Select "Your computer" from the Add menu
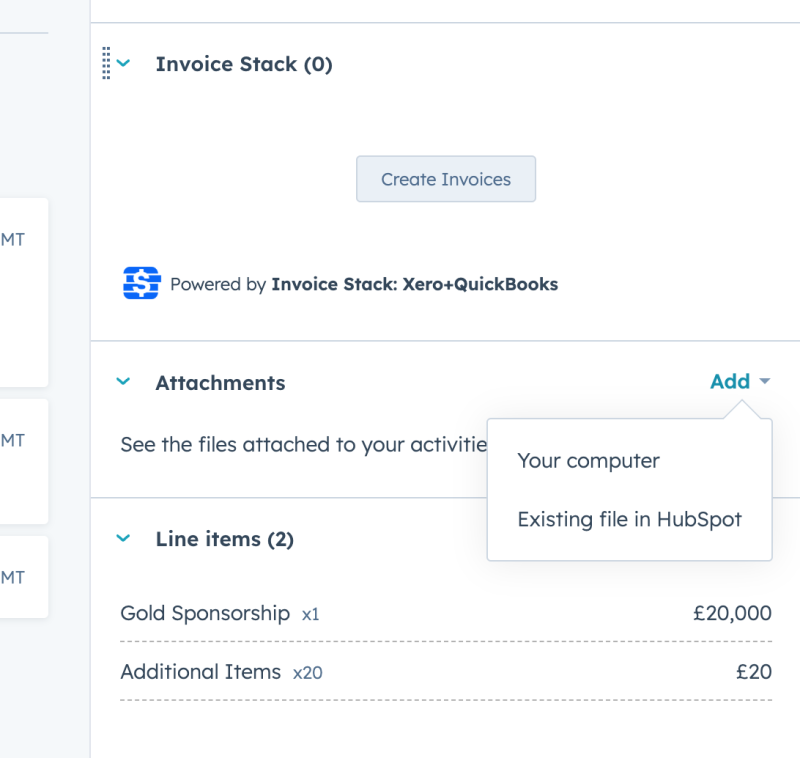Screen dimensions: 800x758 pos(588,461)
